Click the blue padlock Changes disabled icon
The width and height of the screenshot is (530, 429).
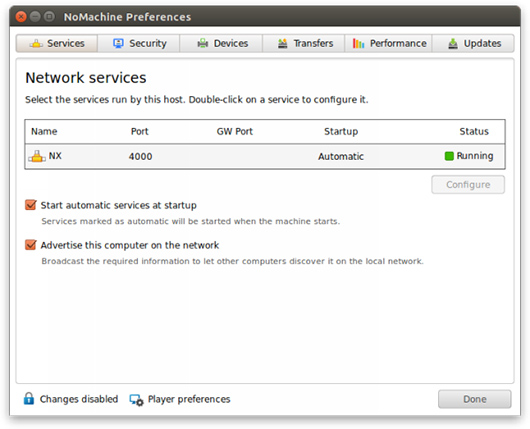coord(29,399)
